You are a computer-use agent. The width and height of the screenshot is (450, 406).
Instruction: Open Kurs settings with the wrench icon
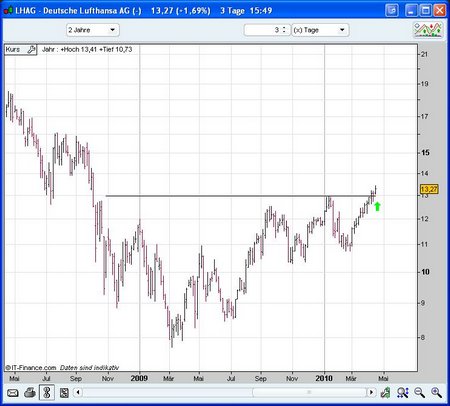click(x=31, y=50)
